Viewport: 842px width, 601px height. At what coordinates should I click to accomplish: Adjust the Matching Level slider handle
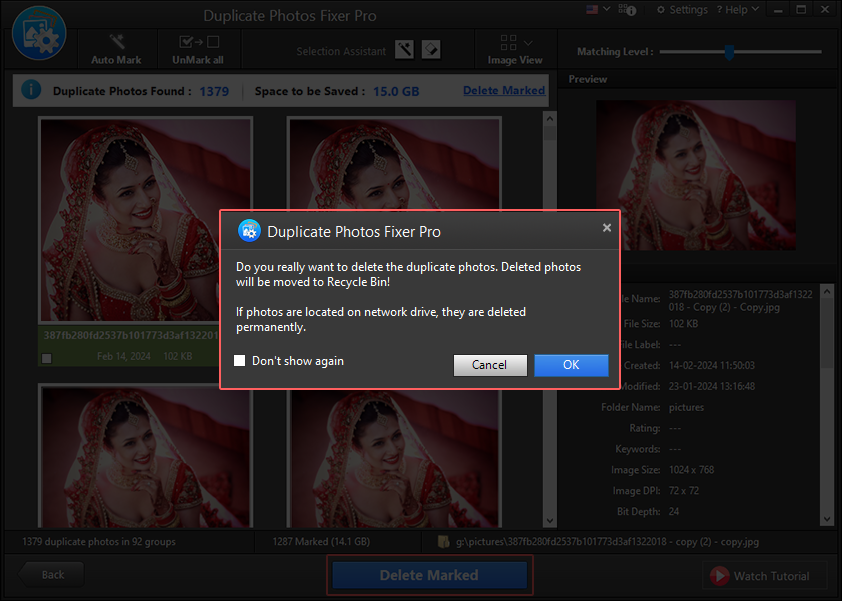pos(729,52)
